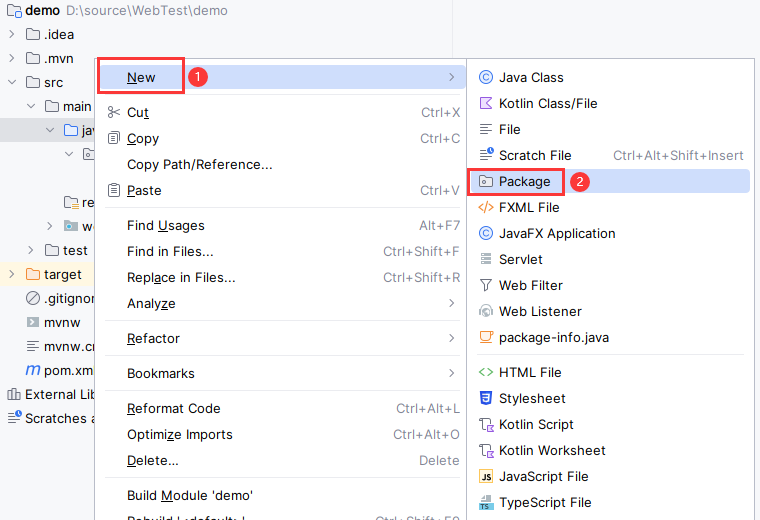
Task: Click the Stylesheet CSS icon
Action: click(486, 398)
